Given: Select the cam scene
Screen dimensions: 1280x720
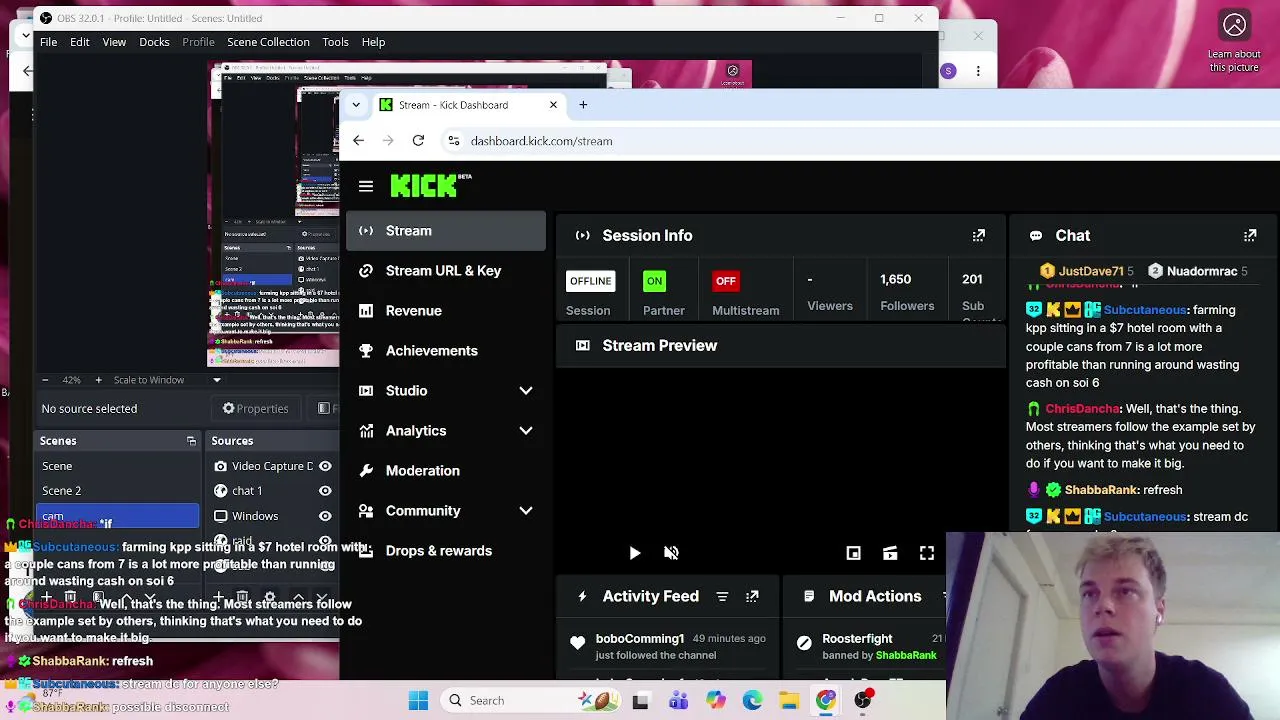Looking at the screenshot, I should point(118,516).
